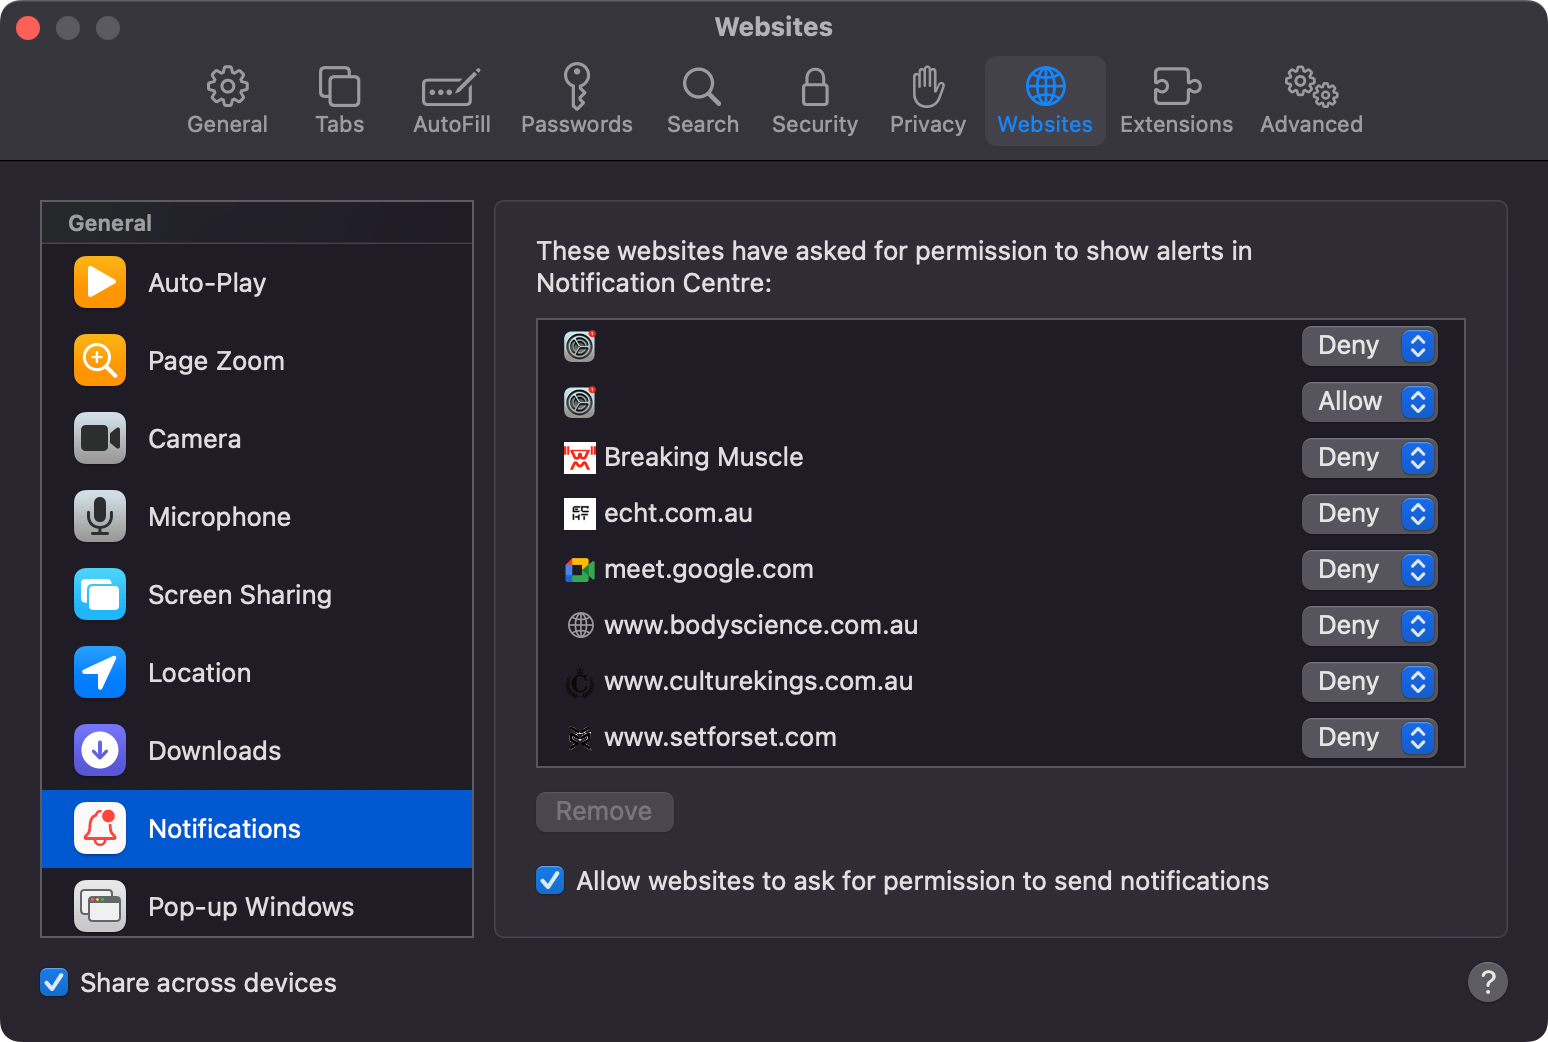1548x1042 pixels.
Task: Select the www.setforset.com site name
Action: [720, 737]
